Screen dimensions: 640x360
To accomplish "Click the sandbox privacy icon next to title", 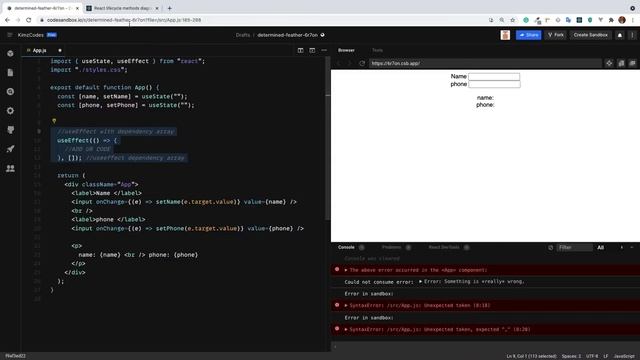I will (x=322, y=35).
